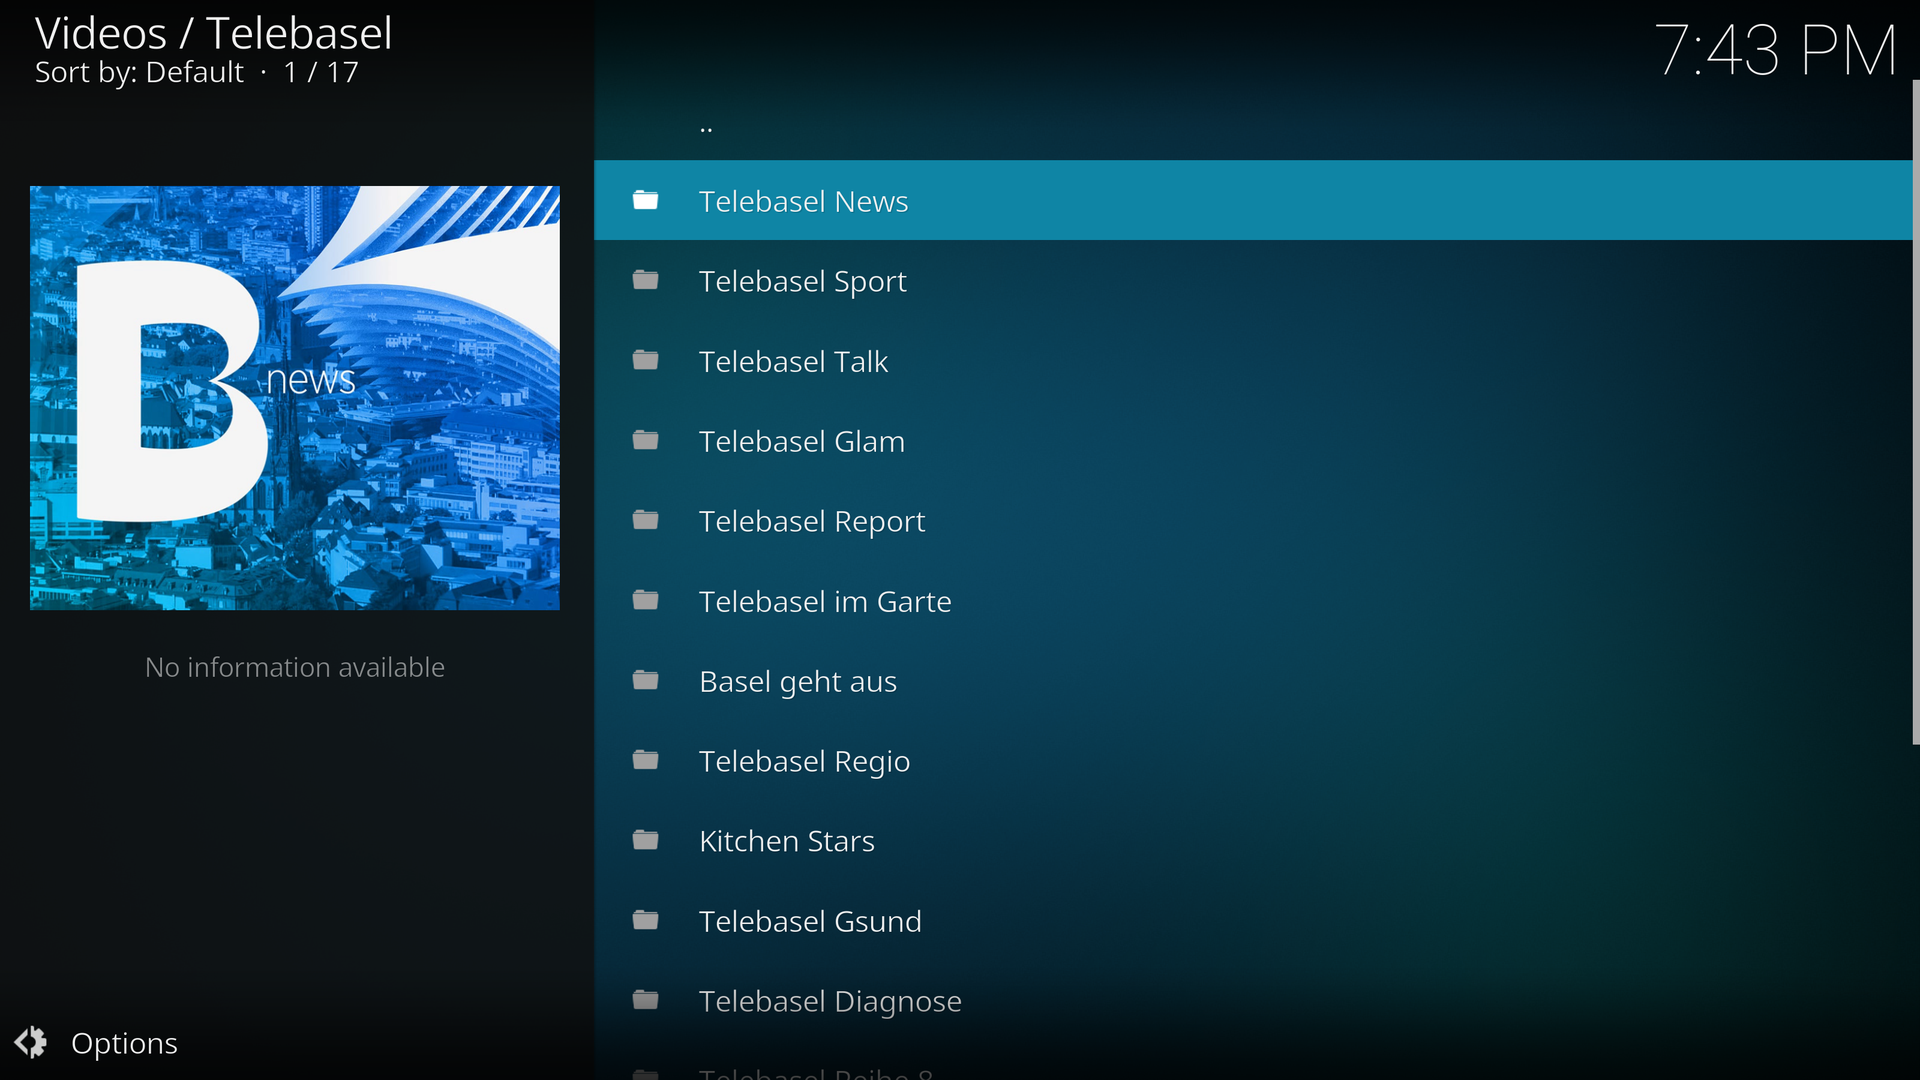Click the folder icon beside Kitchen Stars

pyautogui.click(x=646, y=841)
